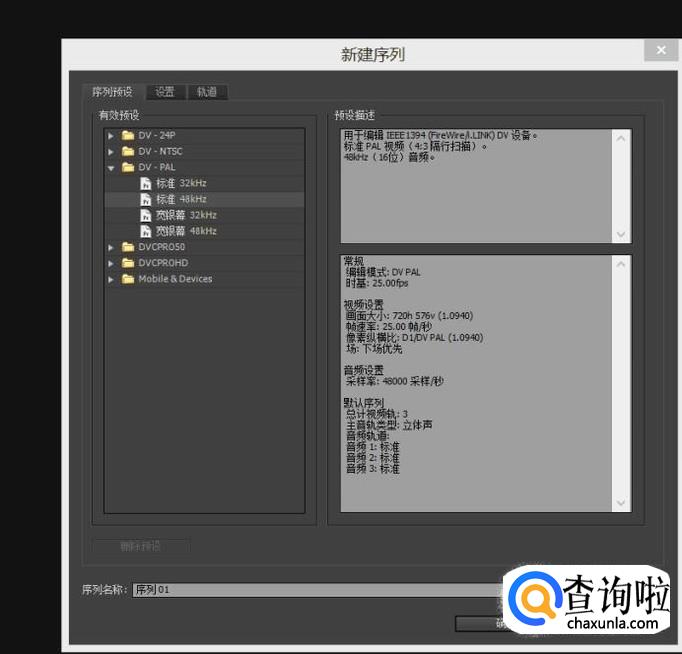Screen dimensions: 682x654
Task: Select the 宽银幕 48kHz preset file icon
Action: [146, 231]
